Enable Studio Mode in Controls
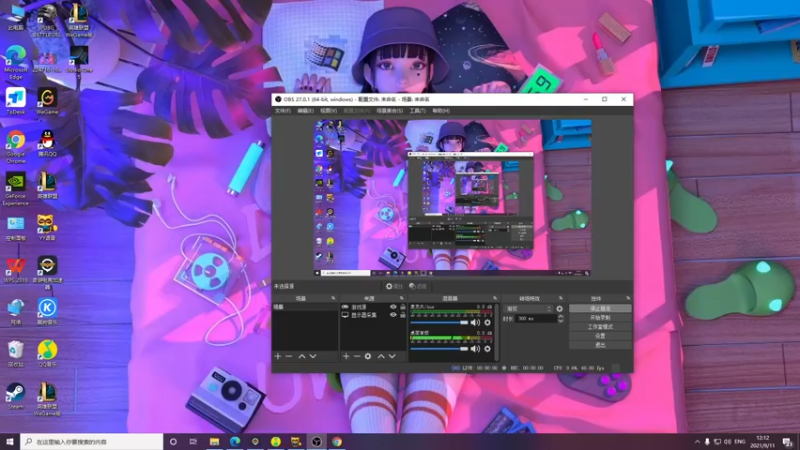 pyautogui.click(x=600, y=327)
